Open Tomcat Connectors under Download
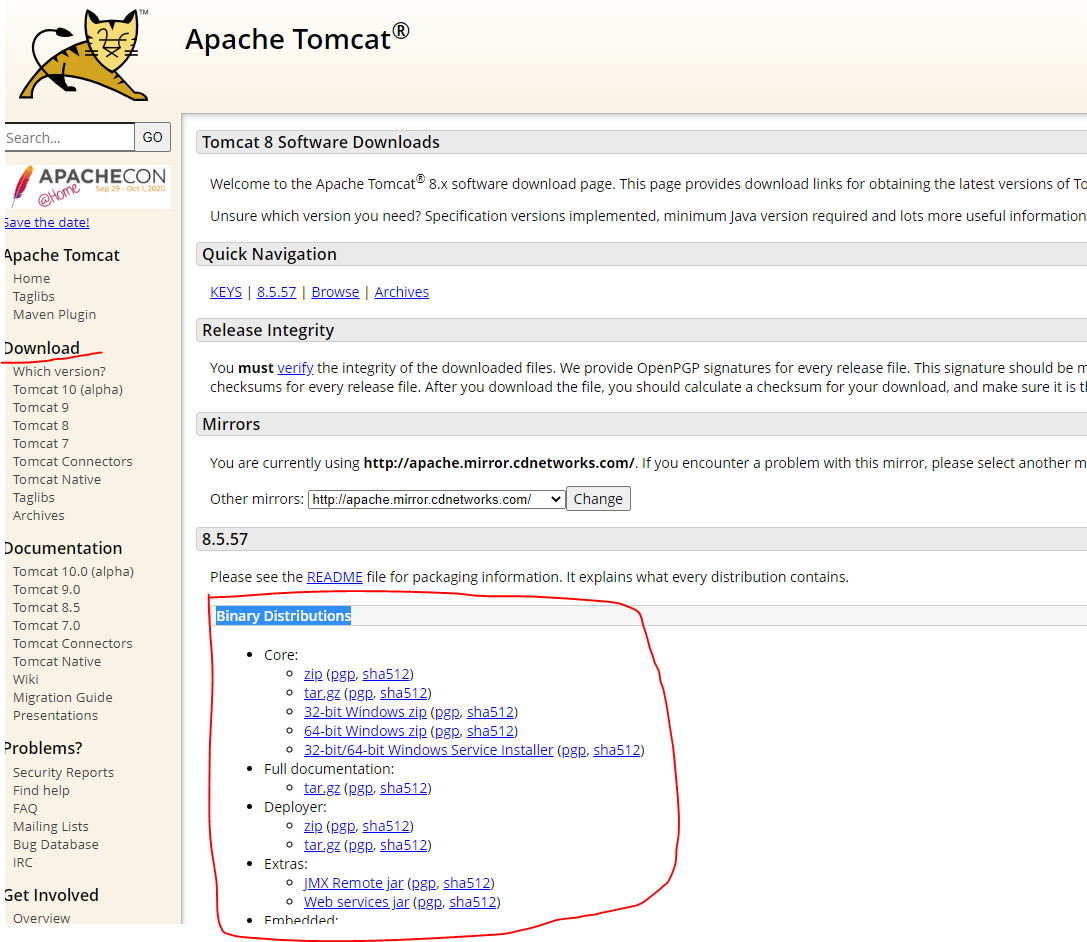Viewport: 1087px width, 942px height. tap(72, 461)
